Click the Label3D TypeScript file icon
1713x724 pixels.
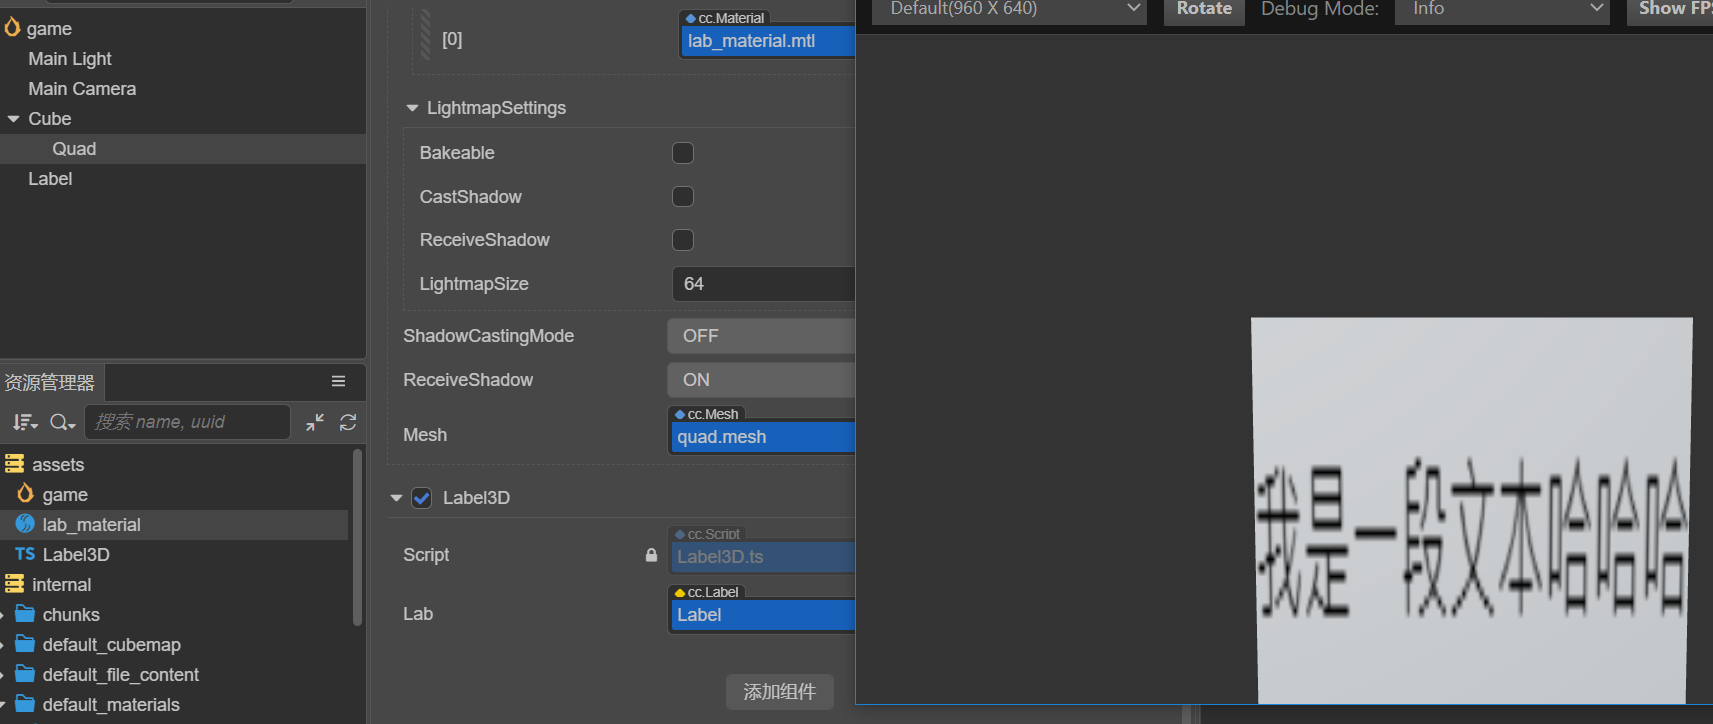pos(25,554)
